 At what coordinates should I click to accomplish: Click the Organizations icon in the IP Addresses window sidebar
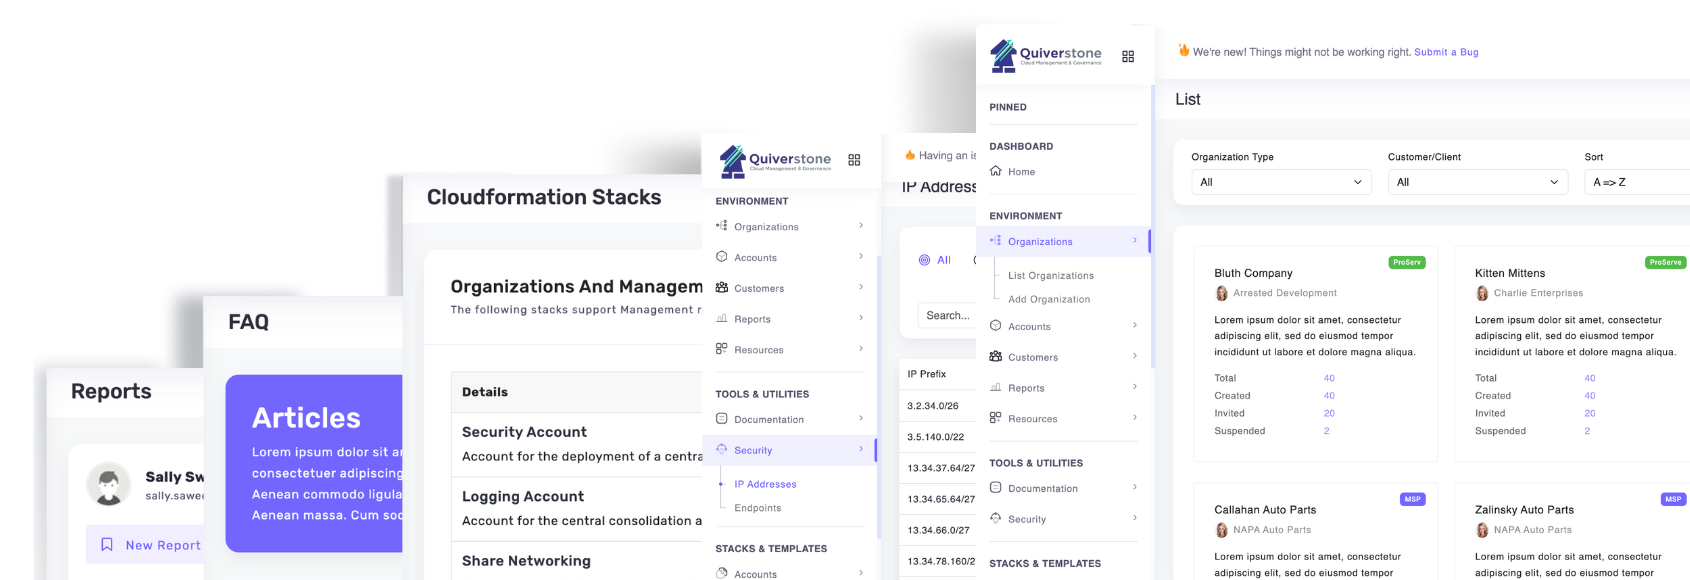click(x=722, y=226)
